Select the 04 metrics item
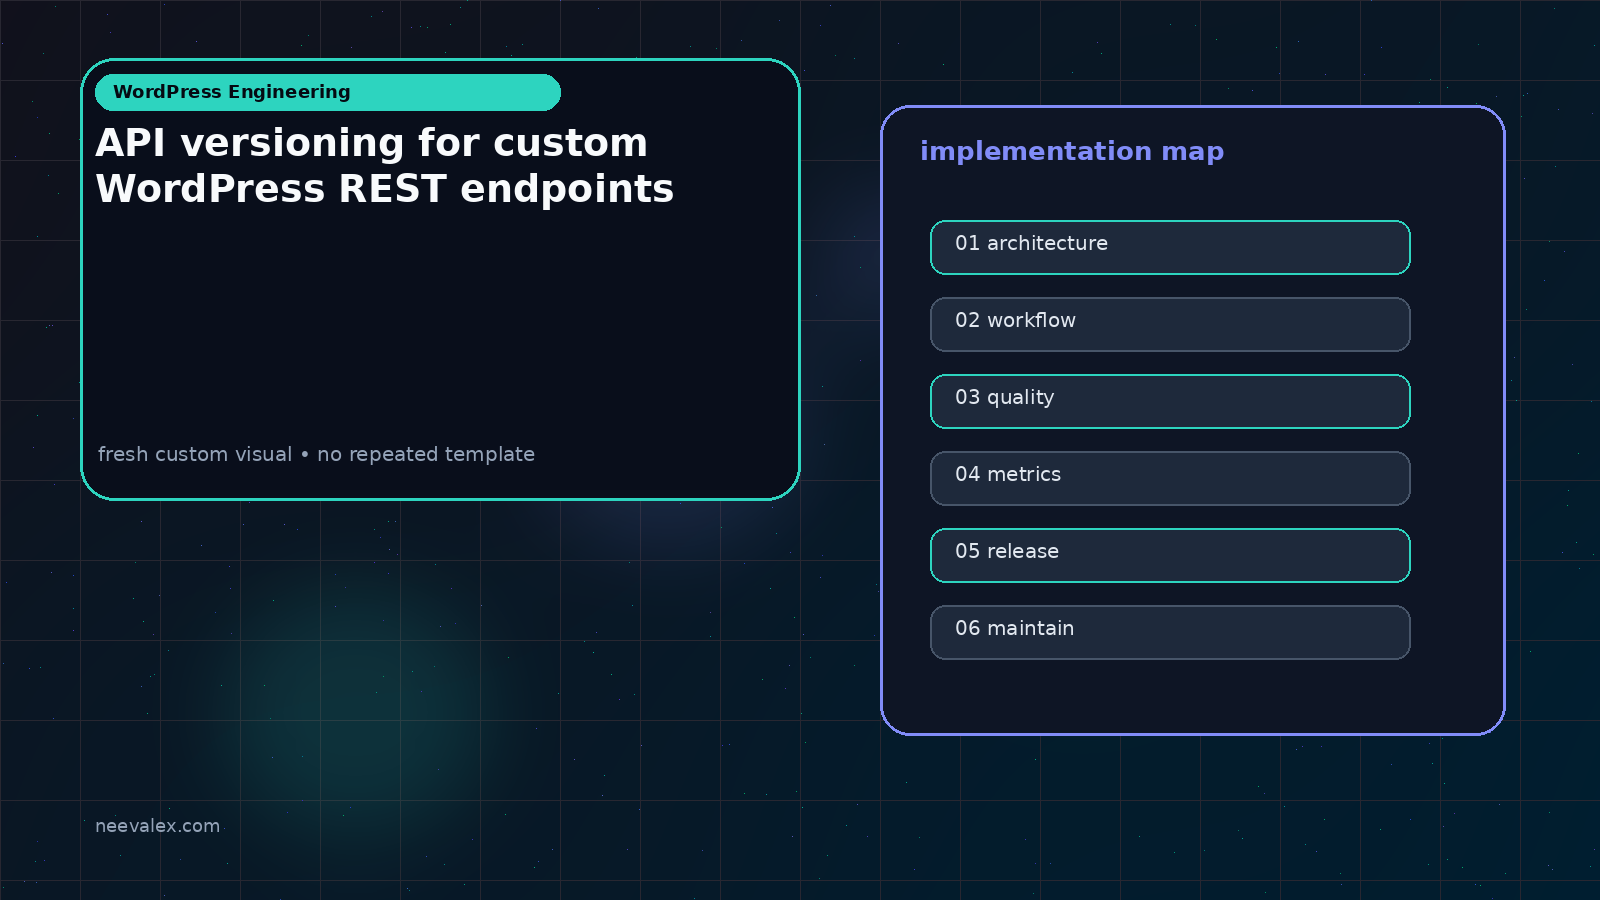1600x900 pixels. pyautogui.click(x=1170, y=478)
